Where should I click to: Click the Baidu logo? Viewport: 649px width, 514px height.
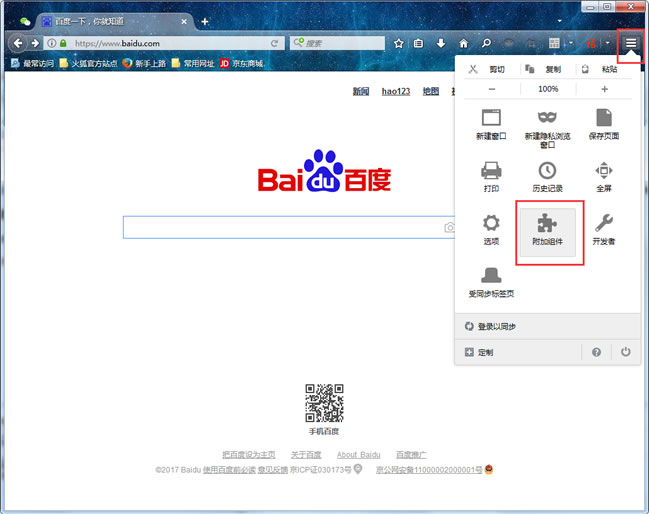pos(324,171)
